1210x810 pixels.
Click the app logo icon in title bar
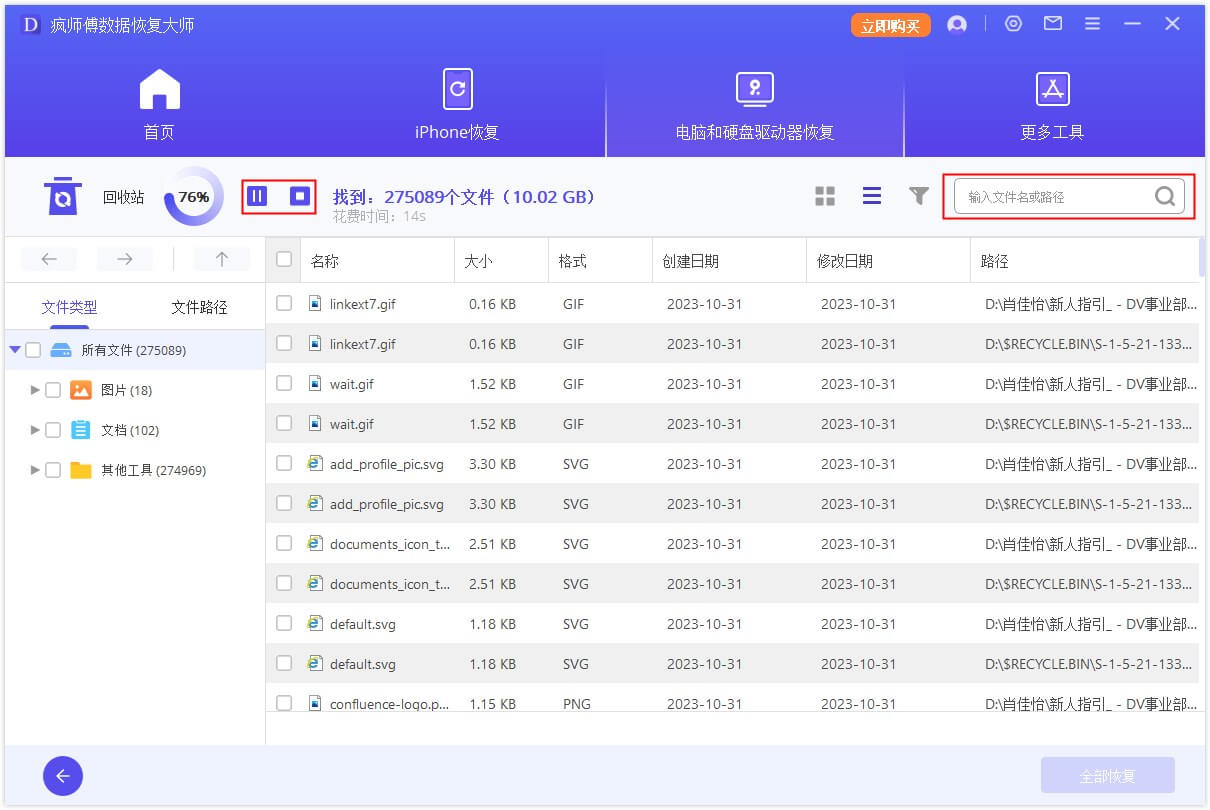31,24
